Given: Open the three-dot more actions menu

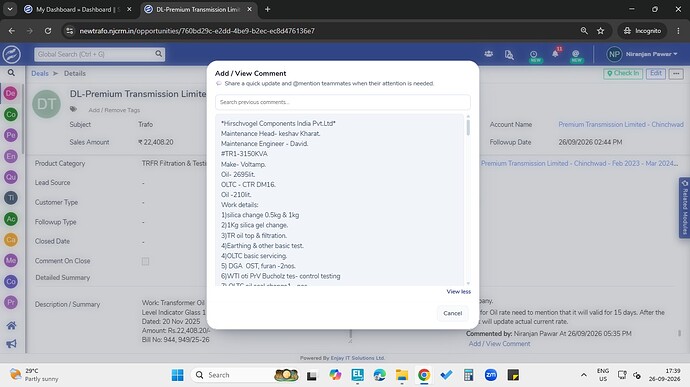Looking at the screenshot, I should (x=676, y=74).
